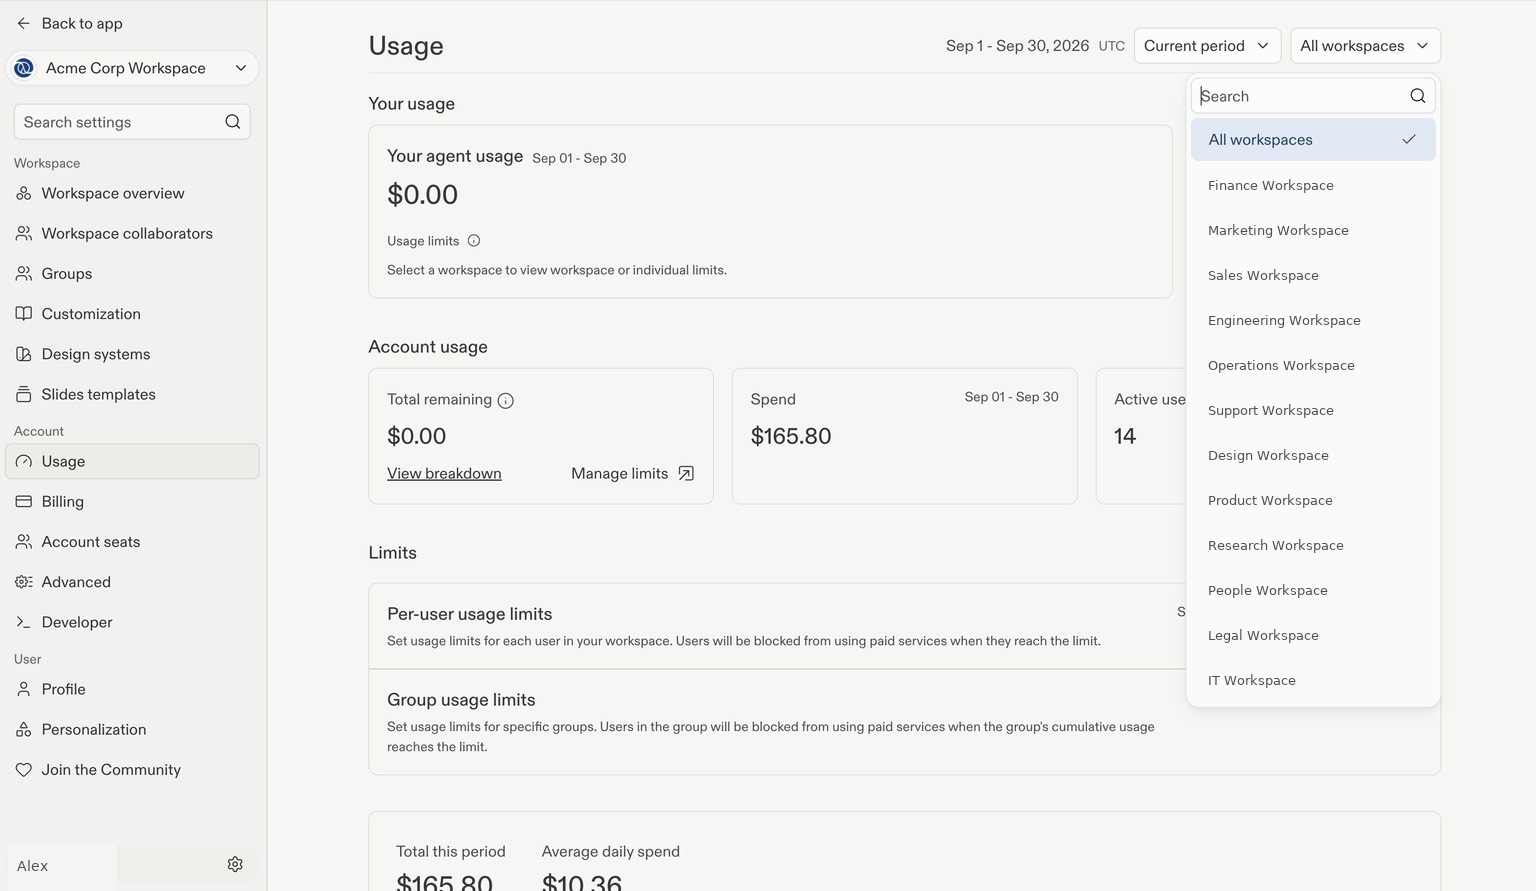Image resolution: width=1536 pixels, height=891 pixels.
Task: Go back via Back to app
Action: (x=70, y=23)
